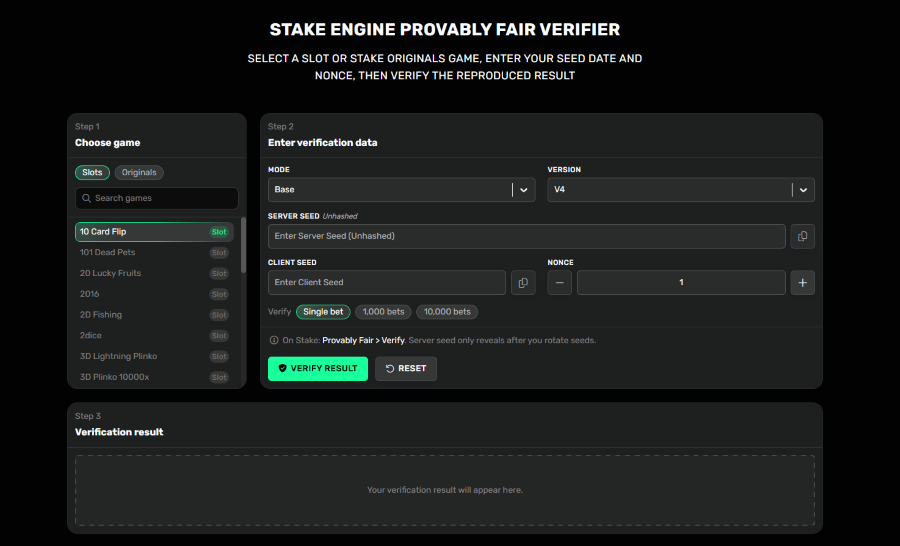Copy the server seed via clipboard icon
Screen dimensions: 900x546
coord(802,236)
